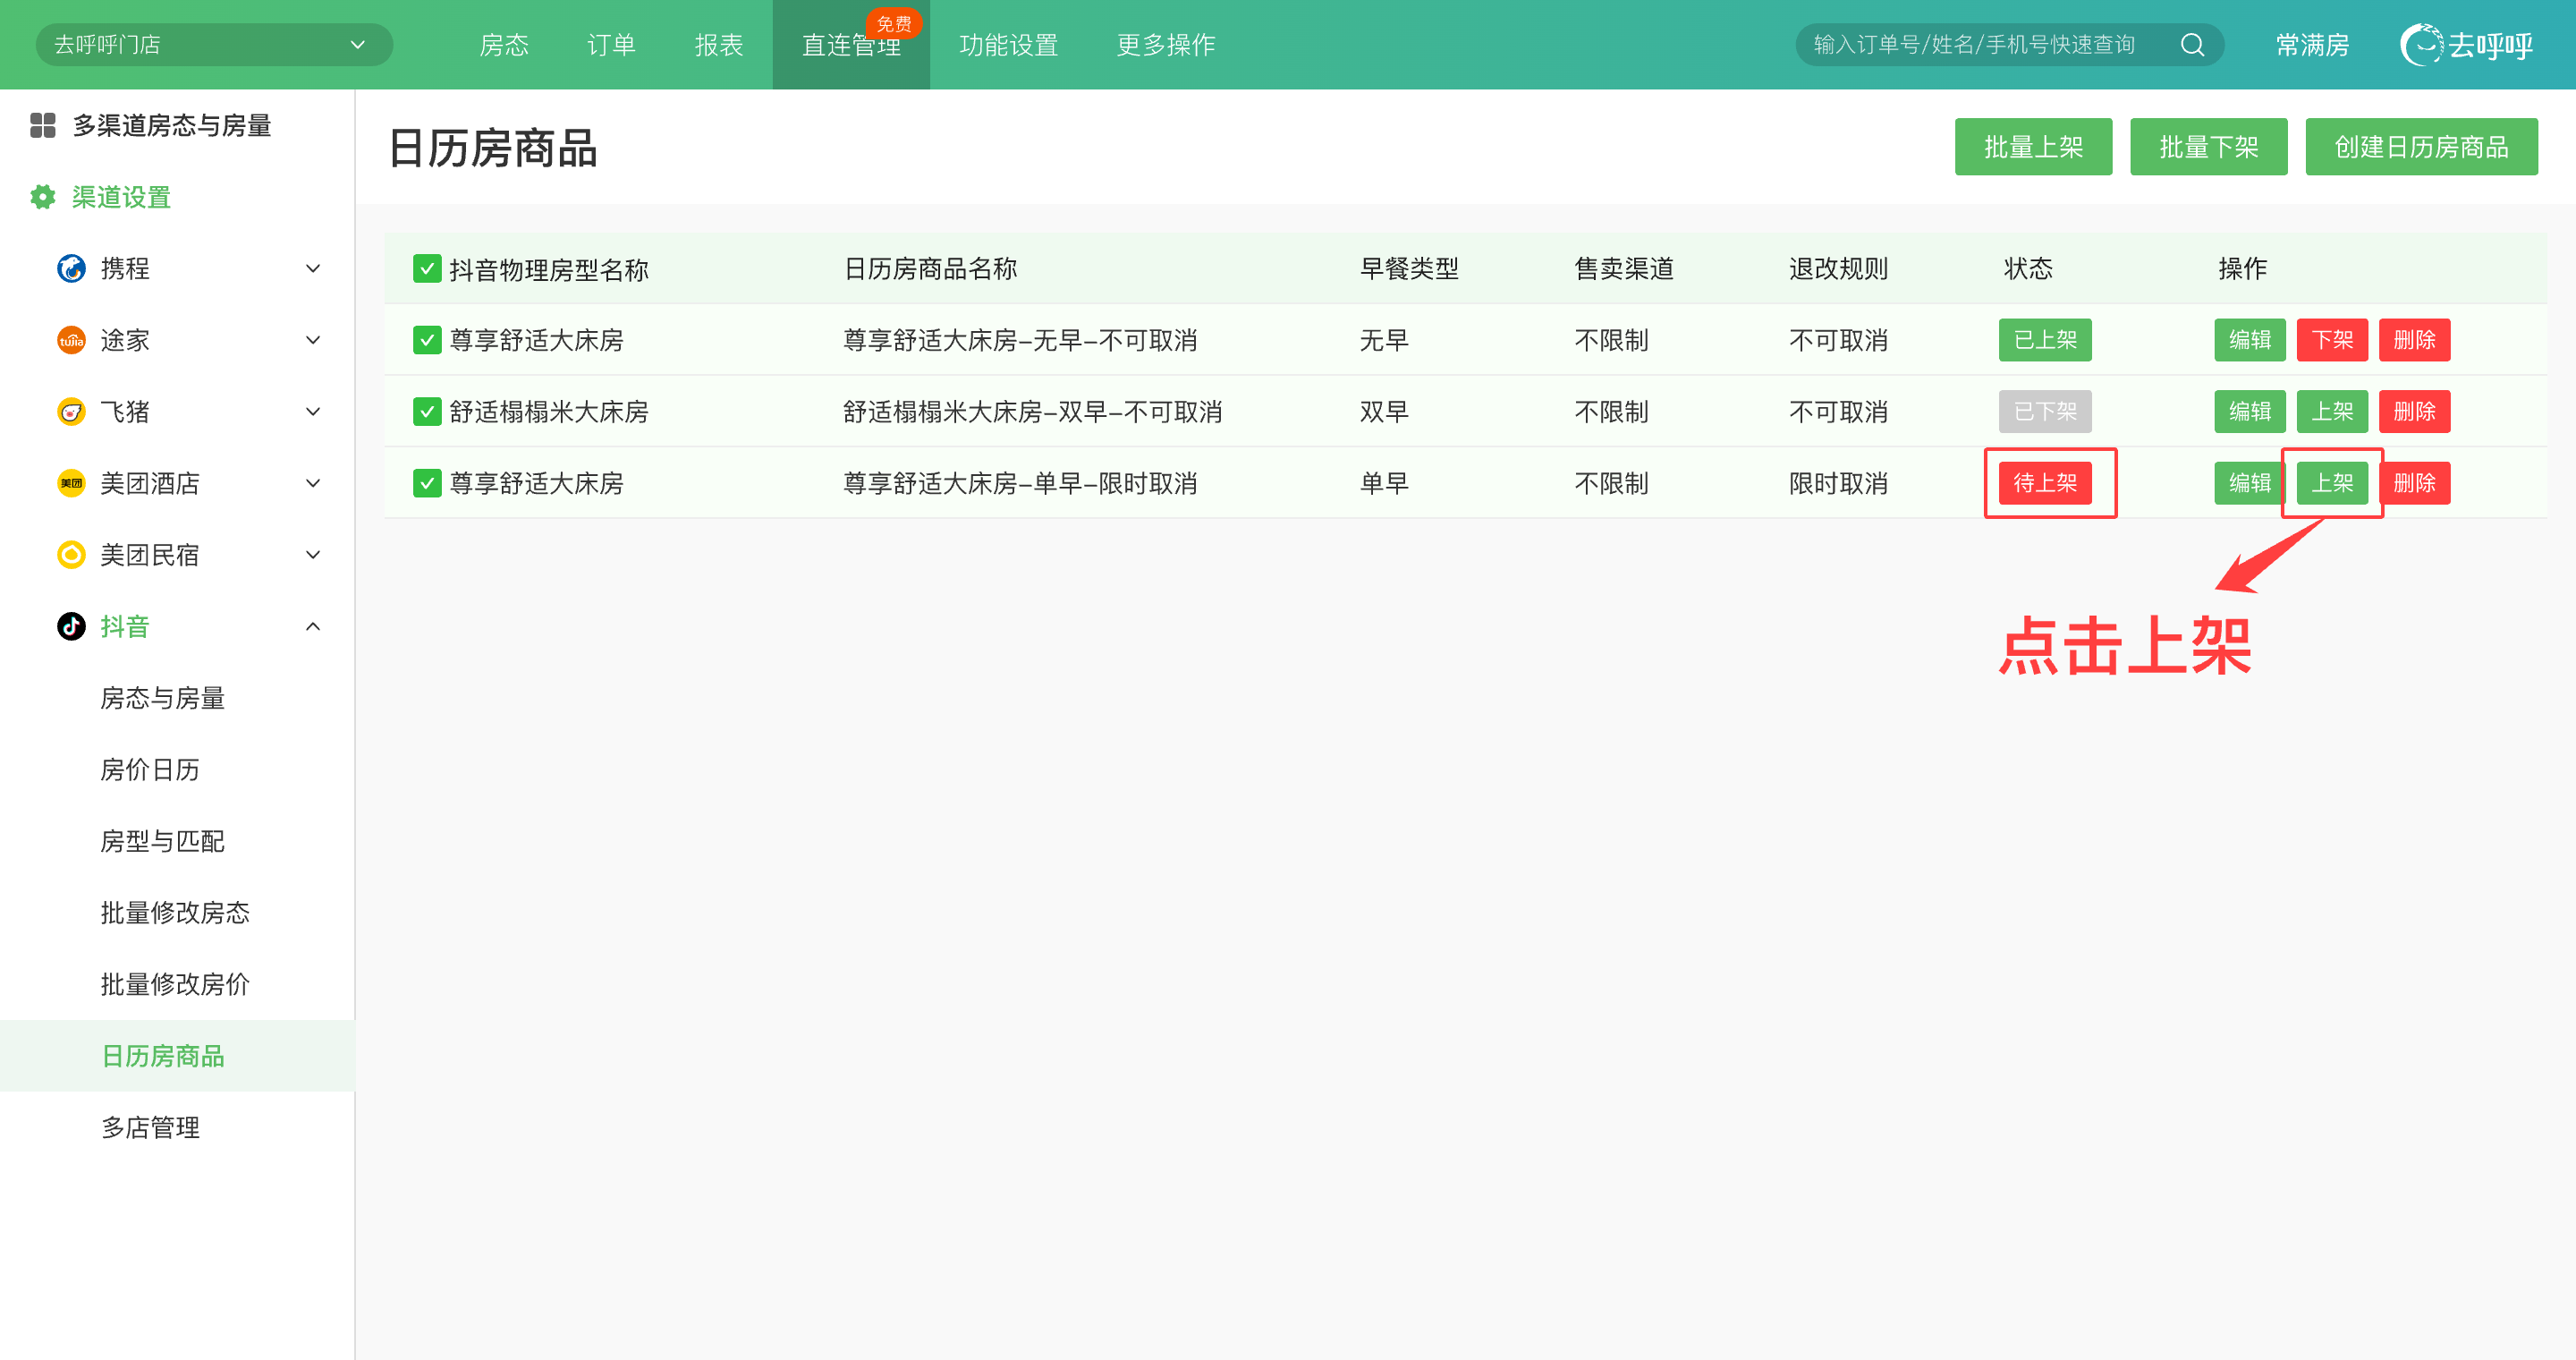The height and width of the screenshot is (1360, 2576).
Task: Click 上架 for the 待上架 product
Action: pyautogui.click(x=2331, y=483)
